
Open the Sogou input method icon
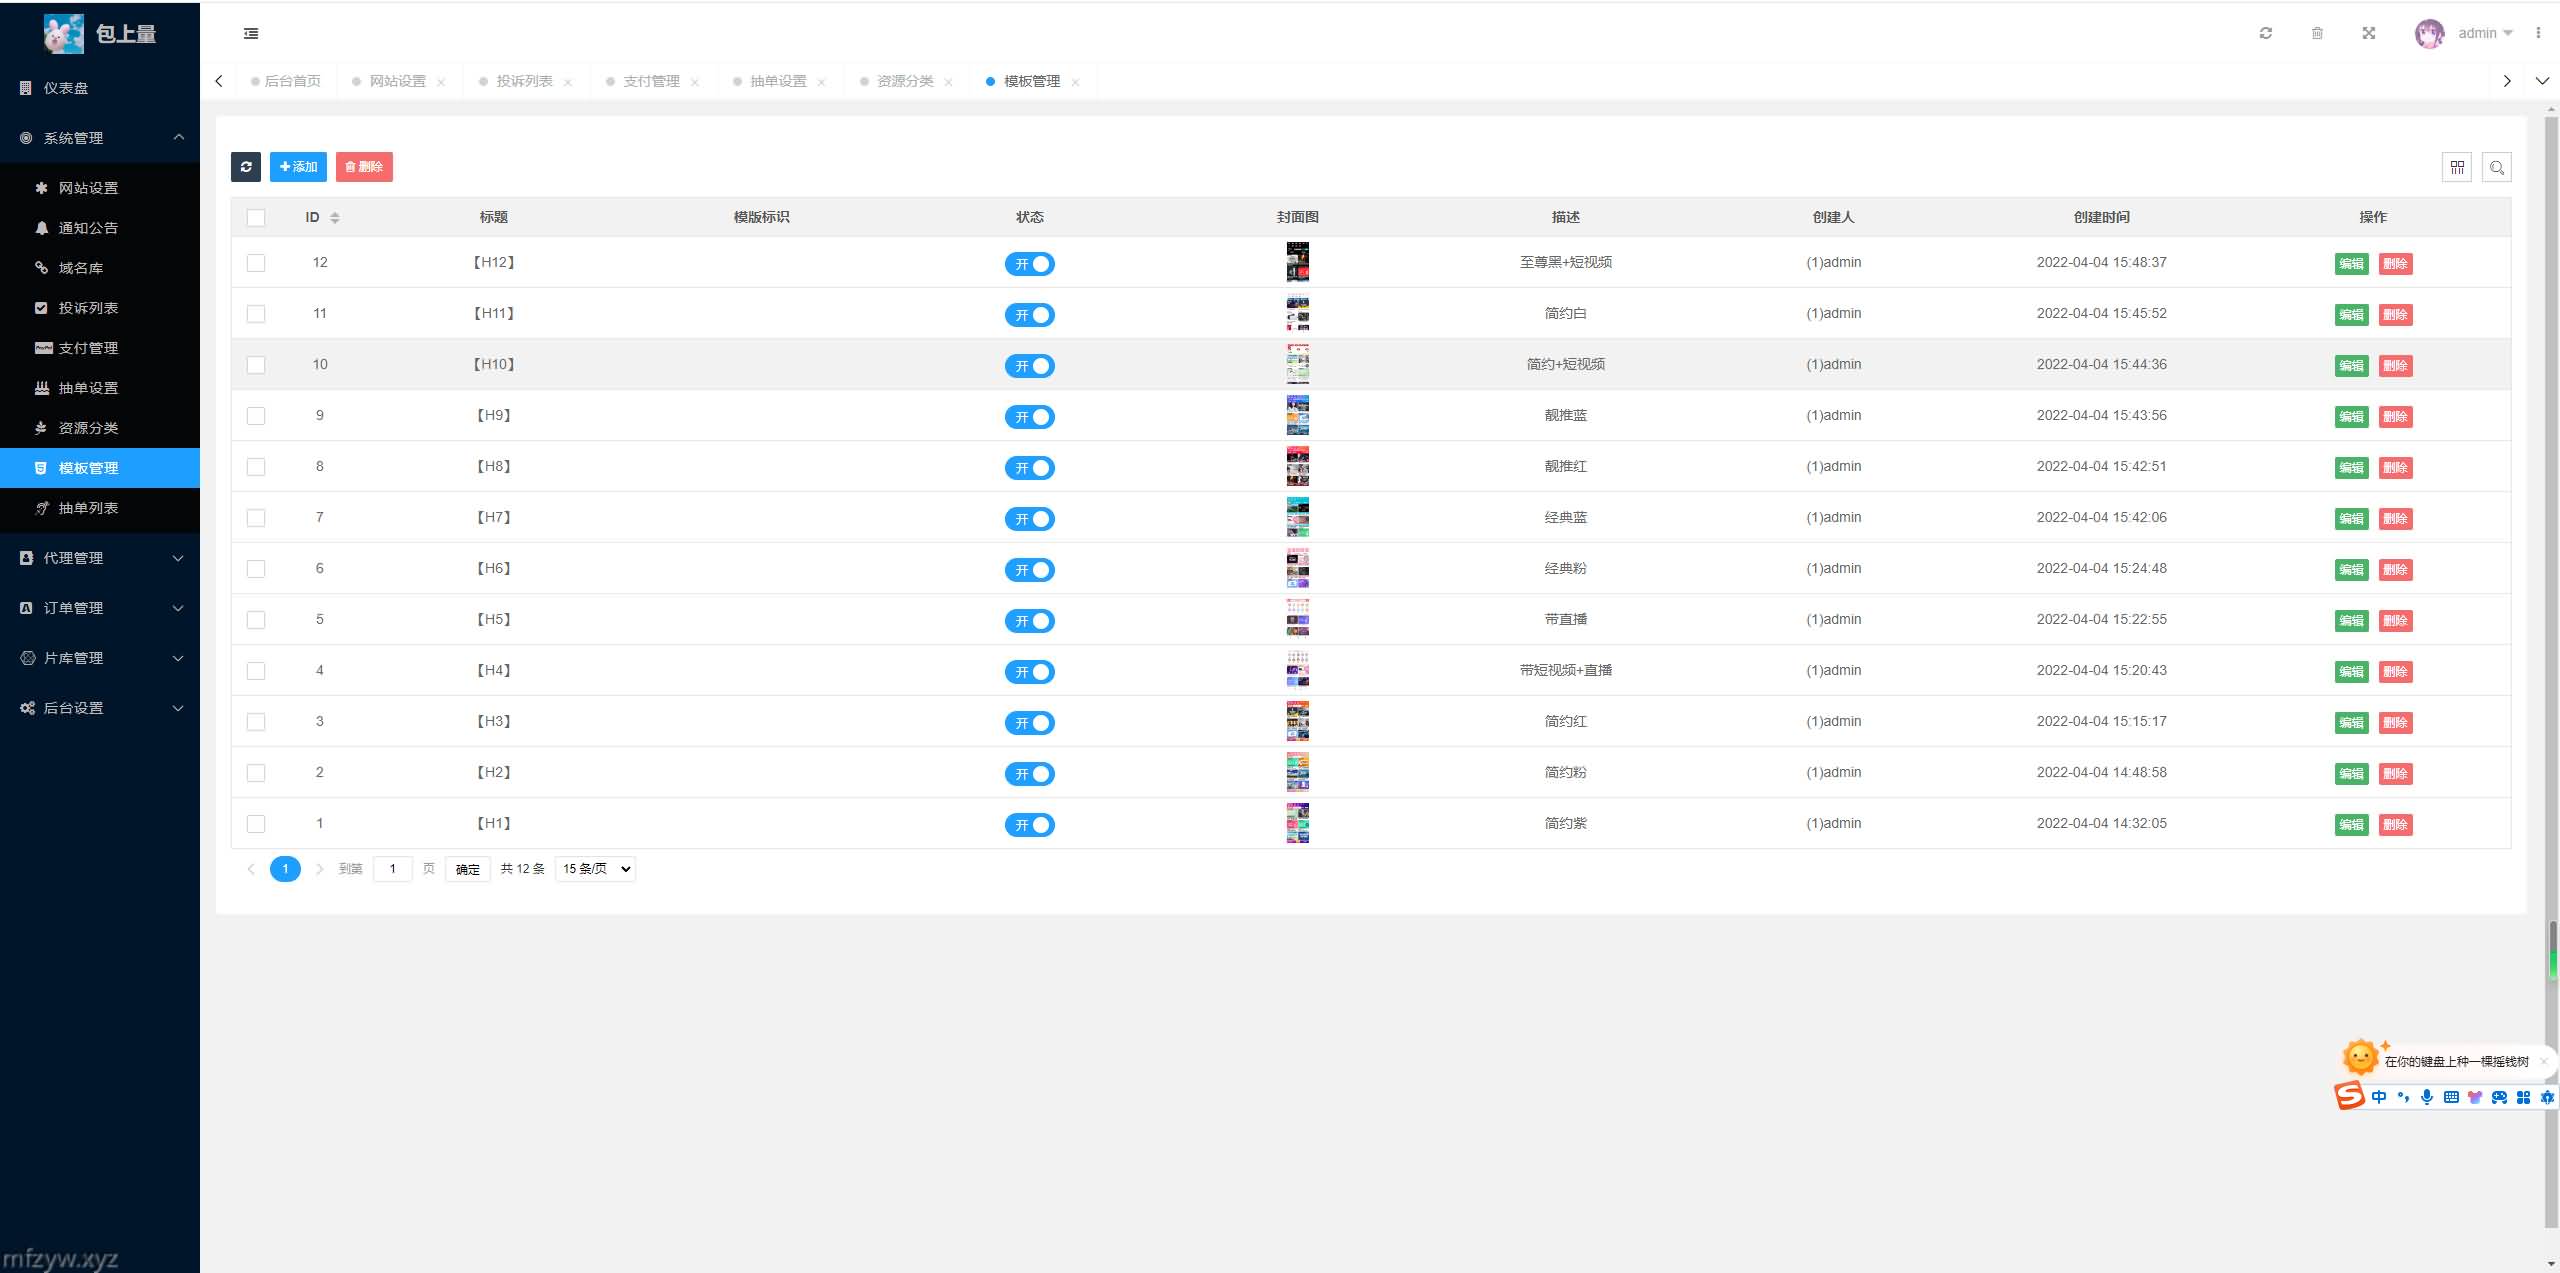pyautogui.click(x=2349, y=1096)
